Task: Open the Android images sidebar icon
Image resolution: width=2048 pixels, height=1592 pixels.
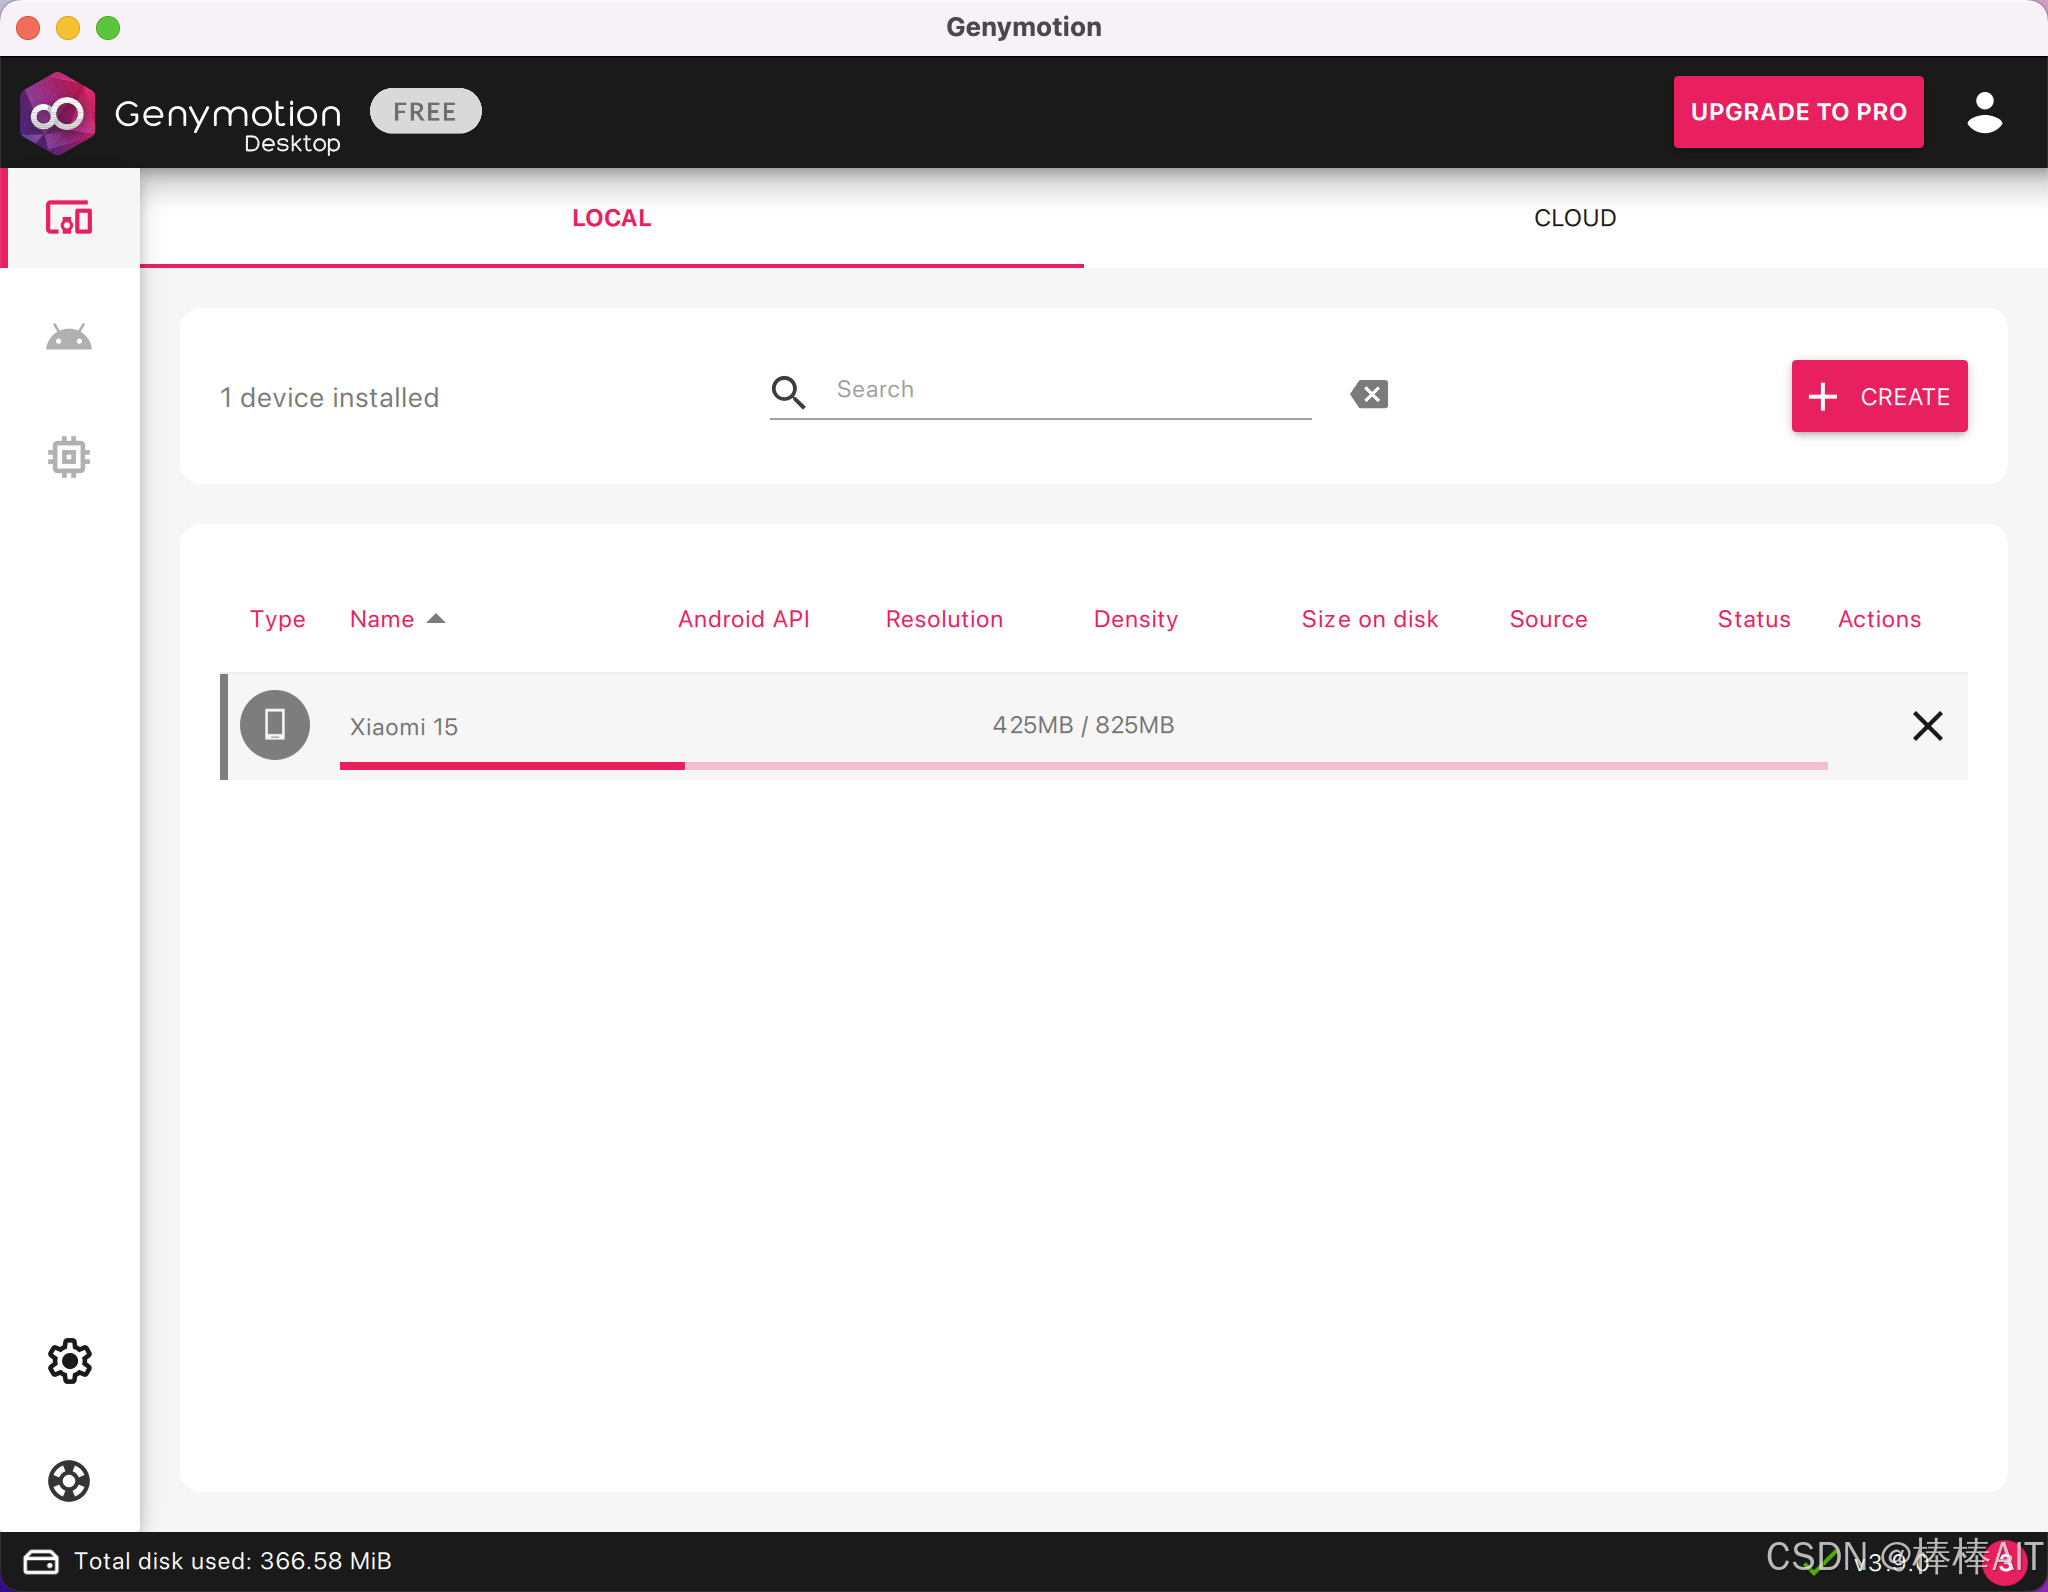Action: click(x=69, y=338)
